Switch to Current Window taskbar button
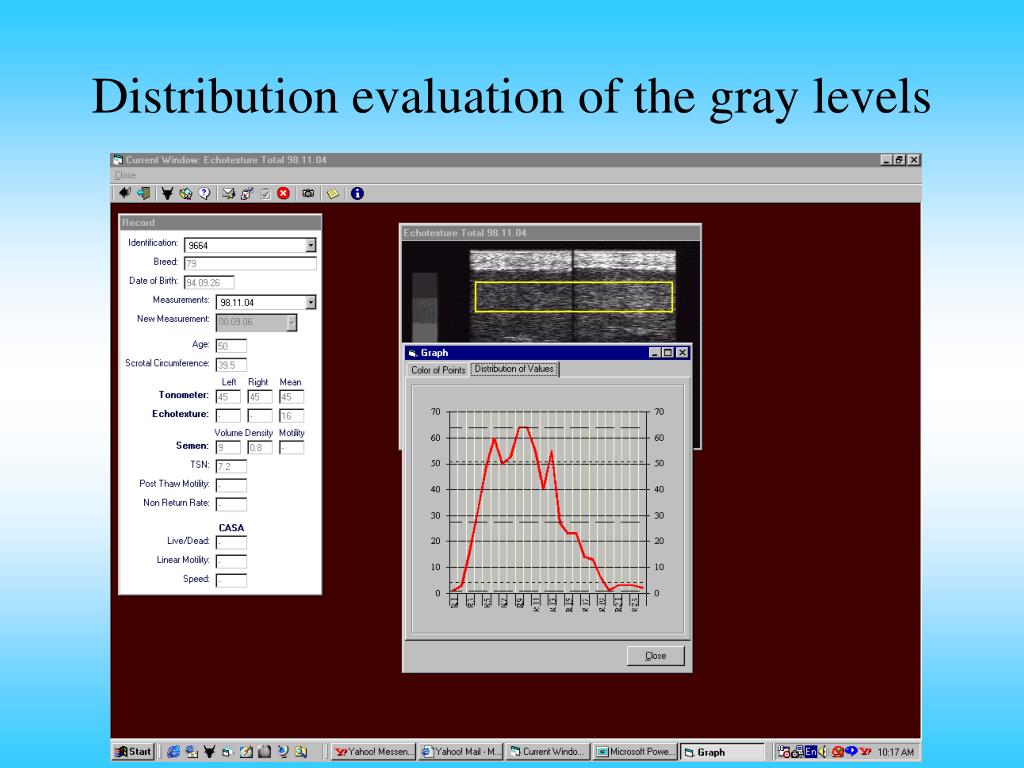 pyautogui.click(x=549, y=752)
